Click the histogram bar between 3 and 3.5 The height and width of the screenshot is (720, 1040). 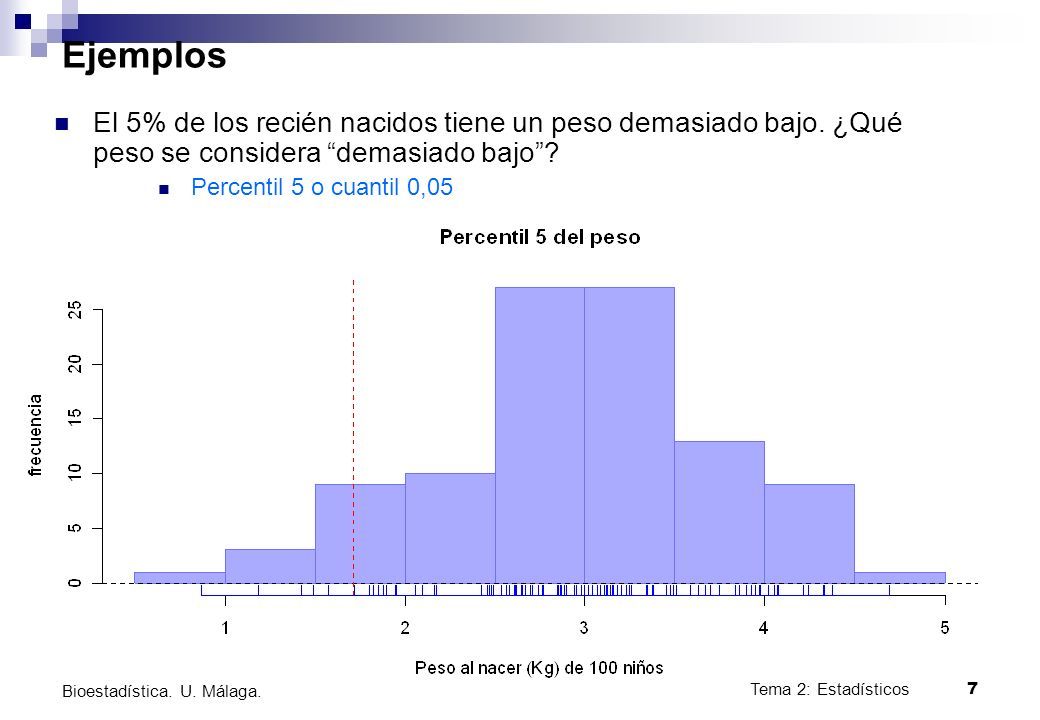click(629, 435)
